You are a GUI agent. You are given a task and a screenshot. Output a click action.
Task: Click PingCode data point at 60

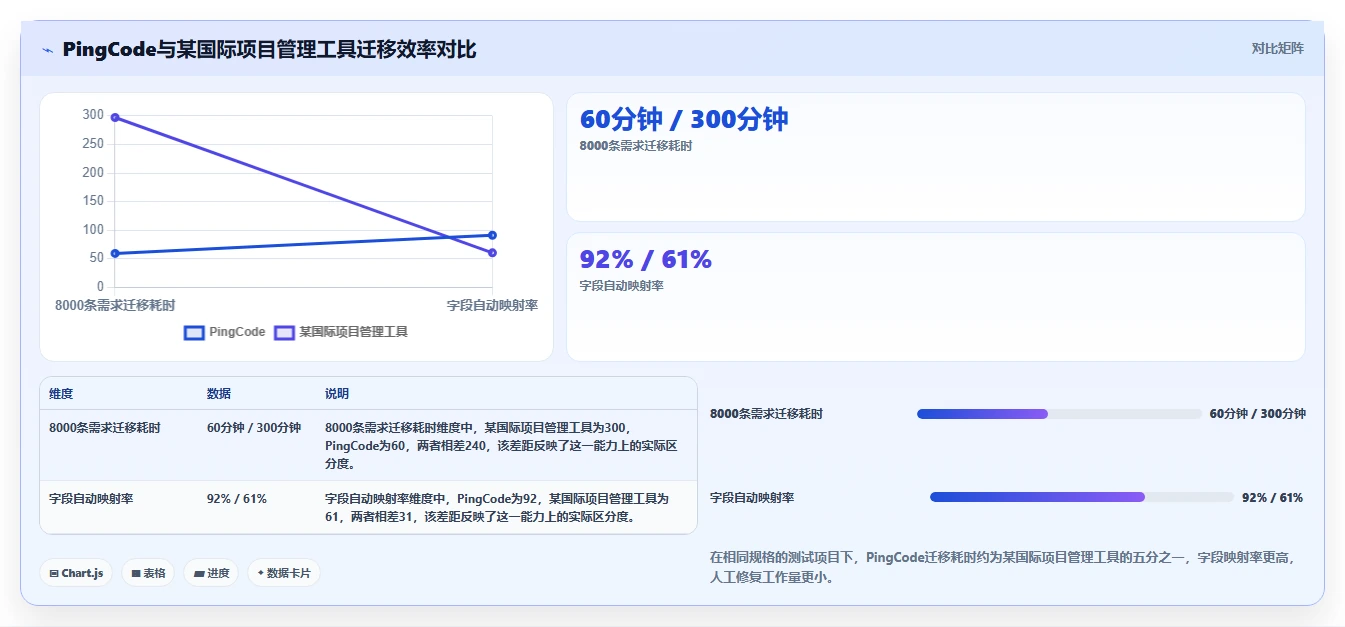[115, 253]
